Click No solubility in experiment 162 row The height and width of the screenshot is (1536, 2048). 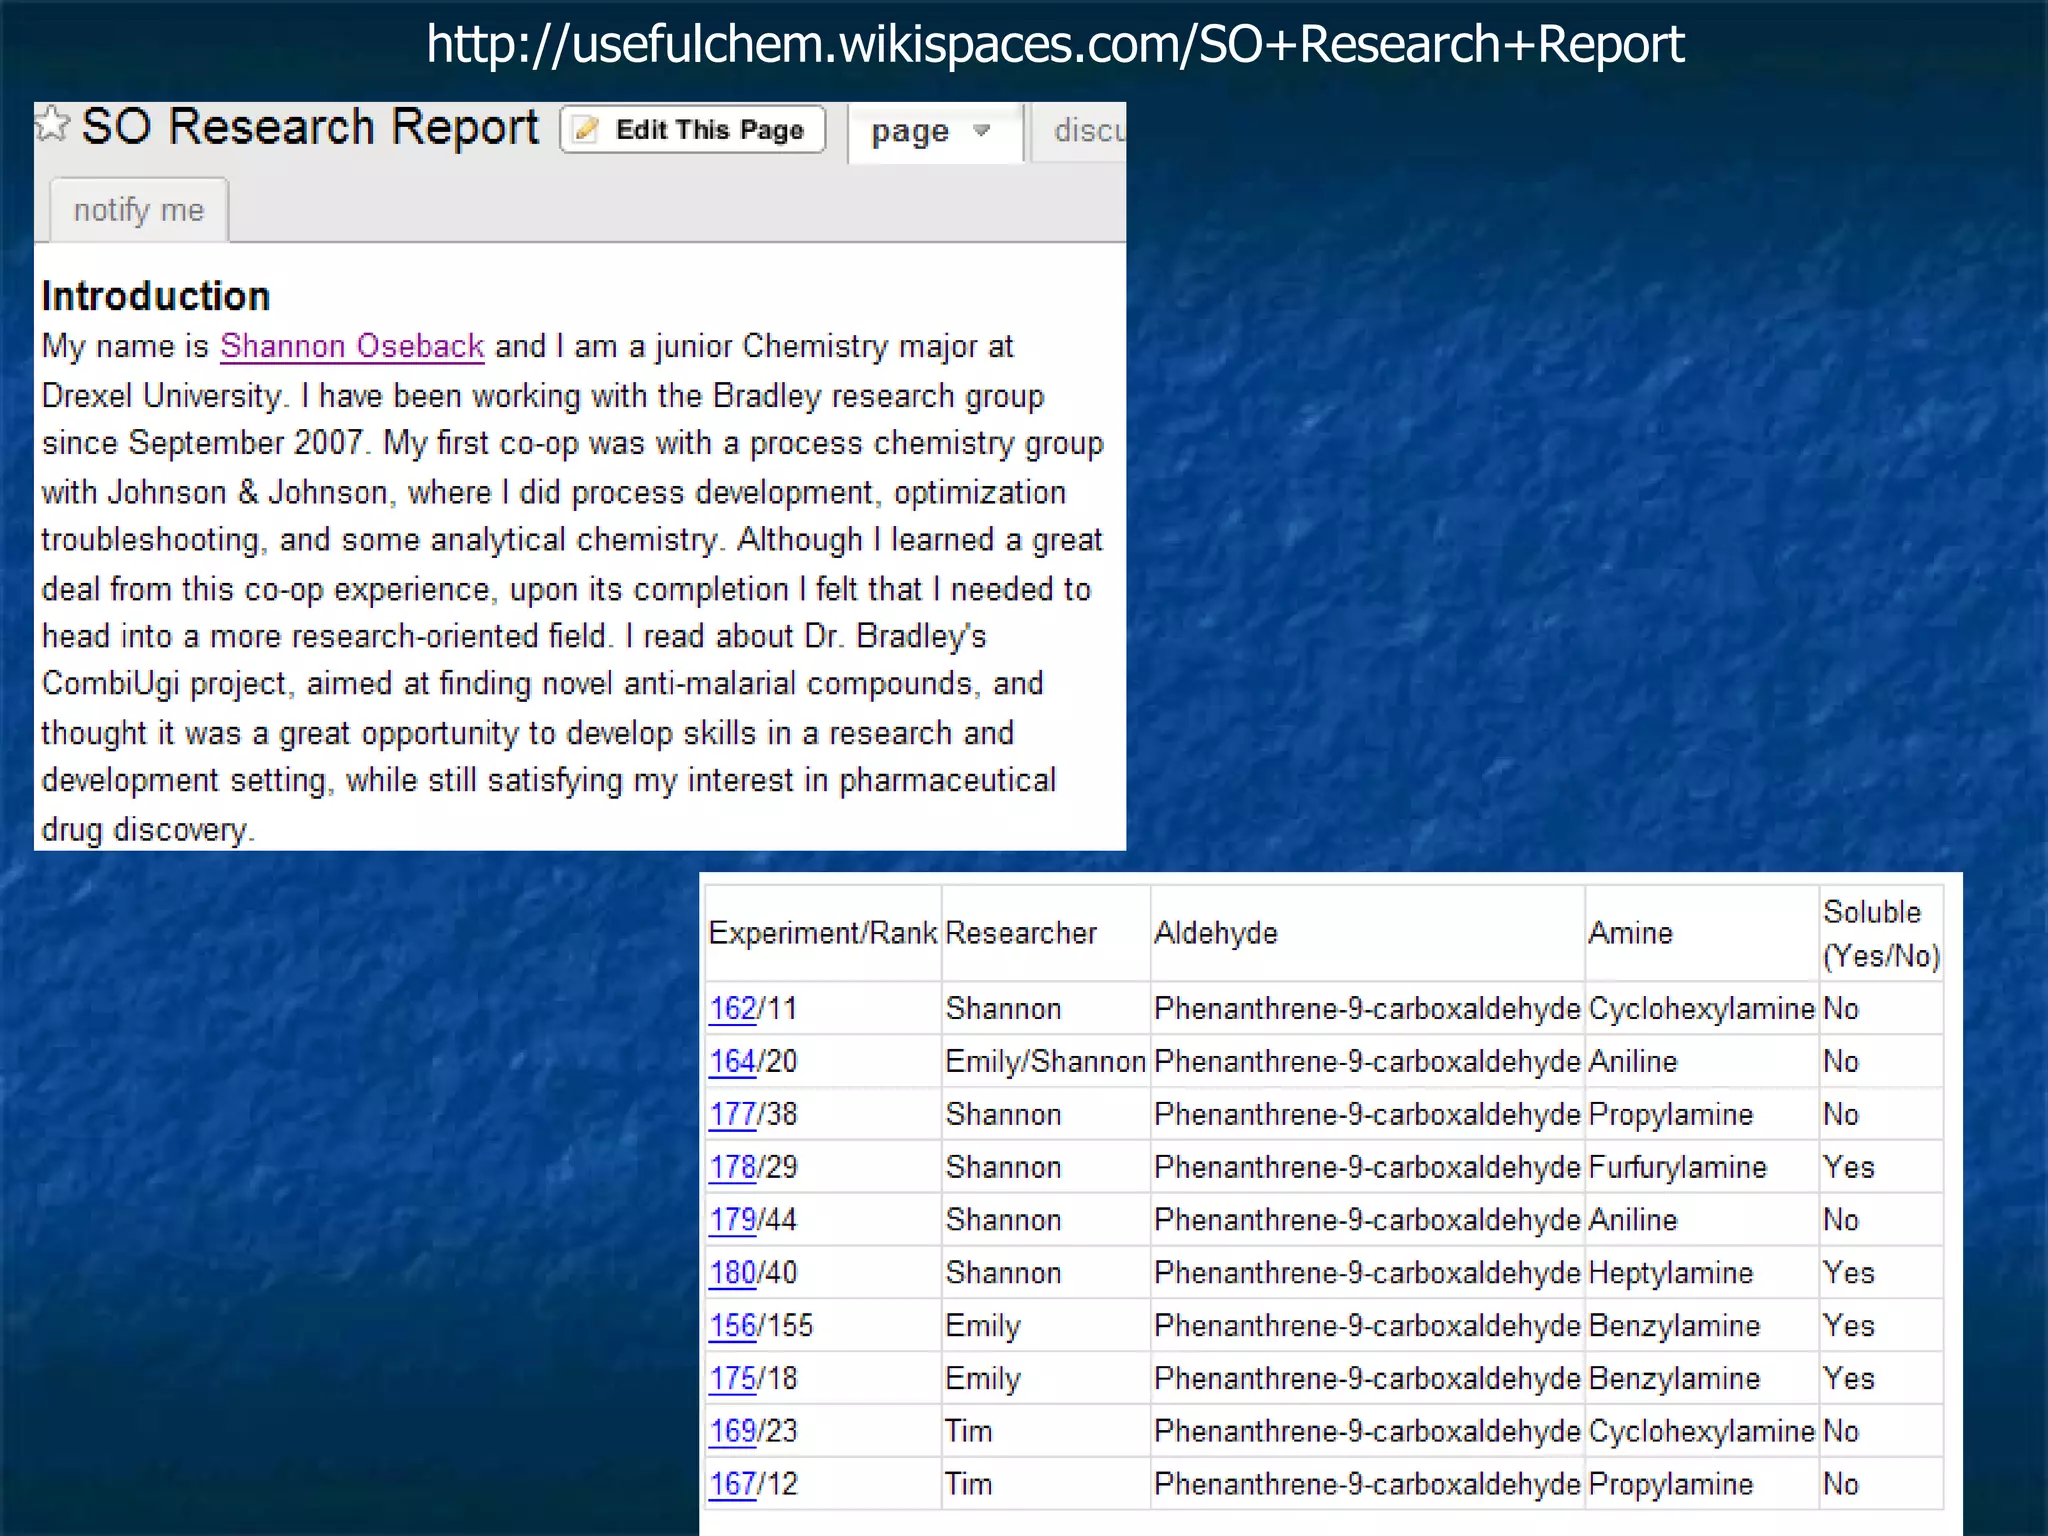coord(1841,1008)
